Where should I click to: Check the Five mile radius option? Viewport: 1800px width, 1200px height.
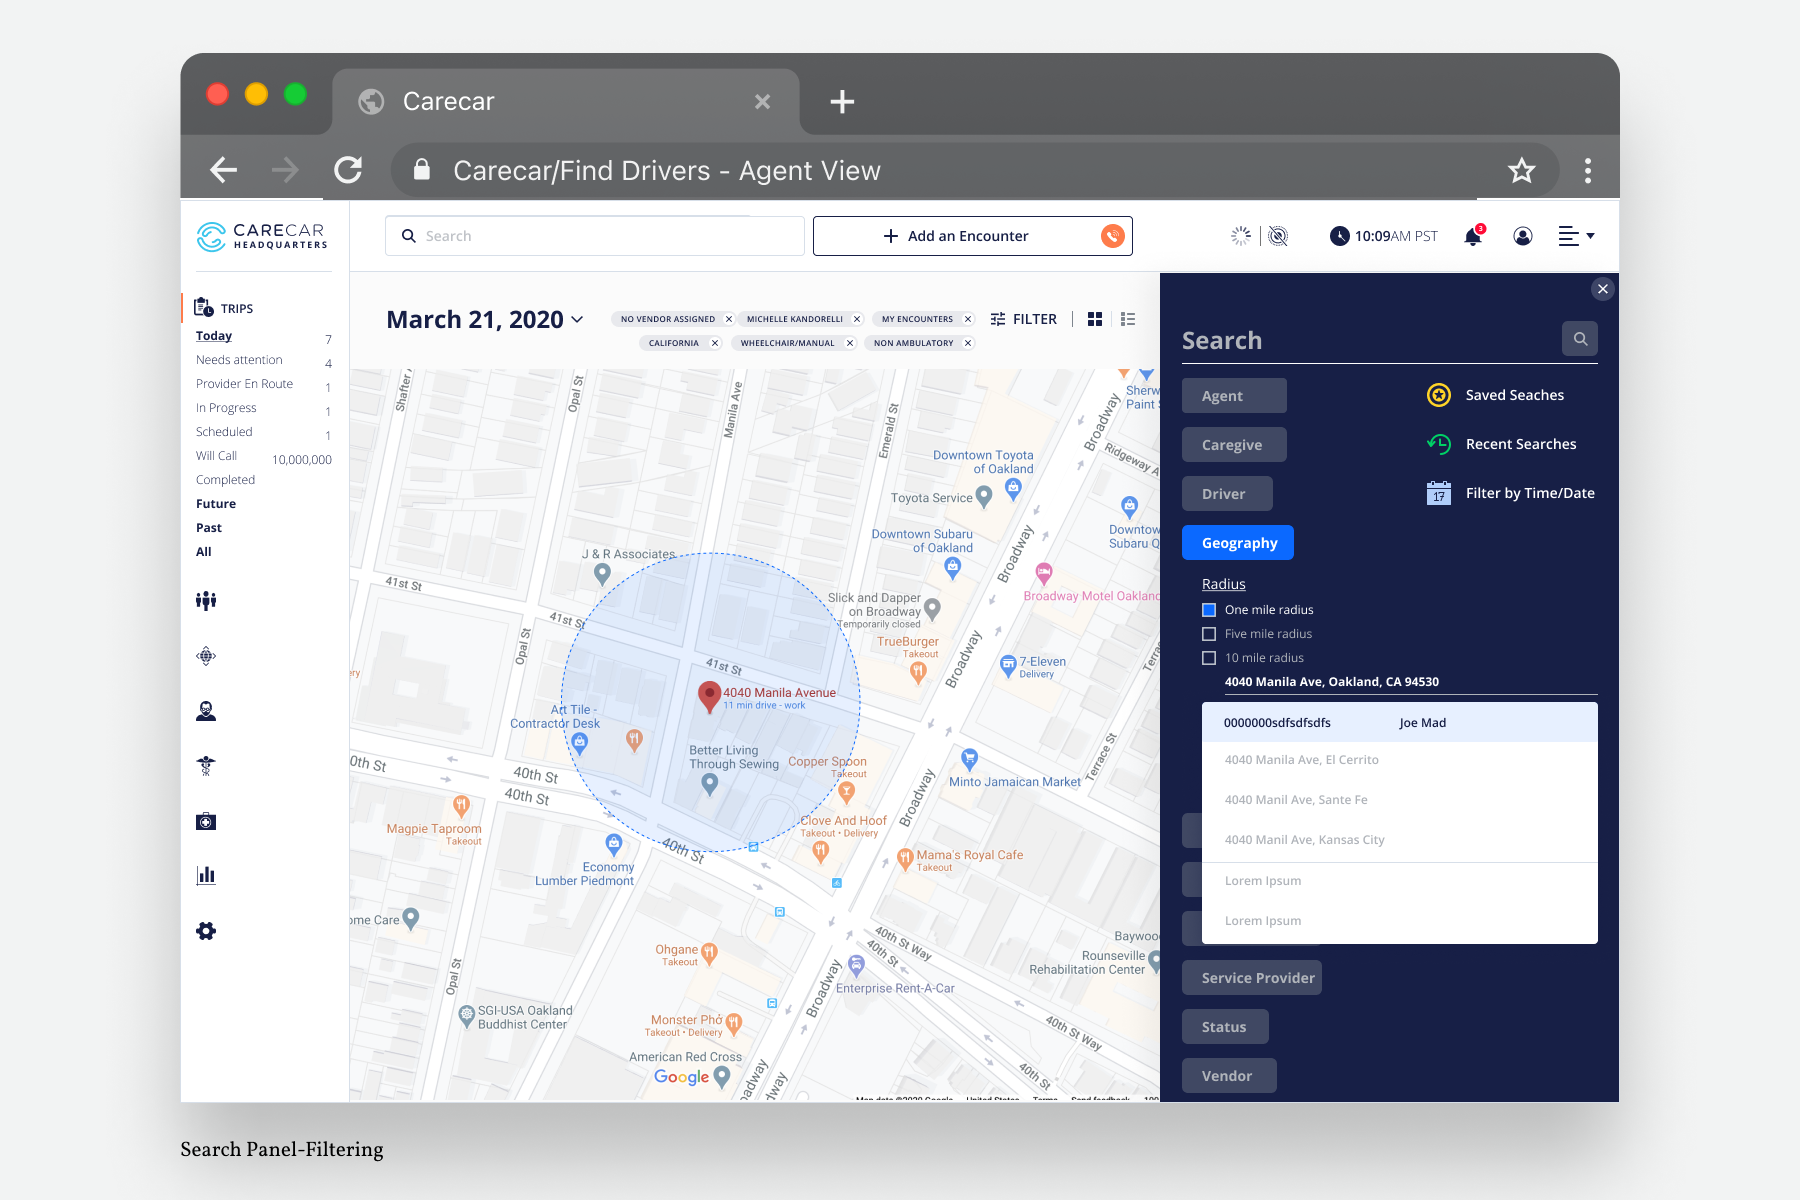(x=1207, y=633)
